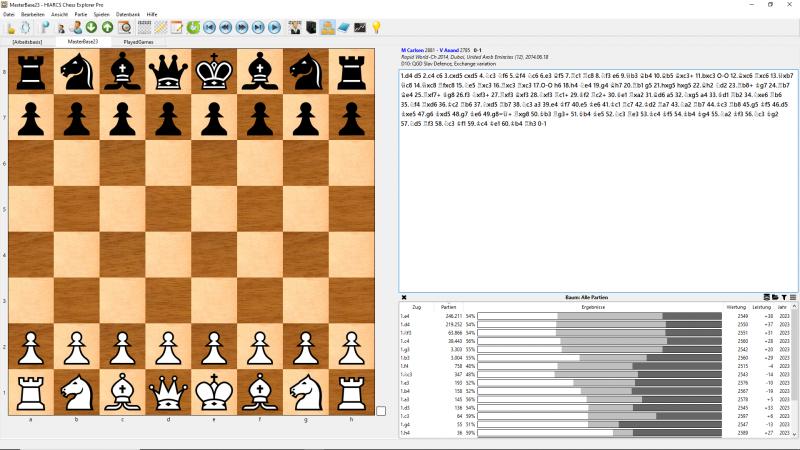
Task: Open the tree panel hamburger menu
Action: click(793, 297)
